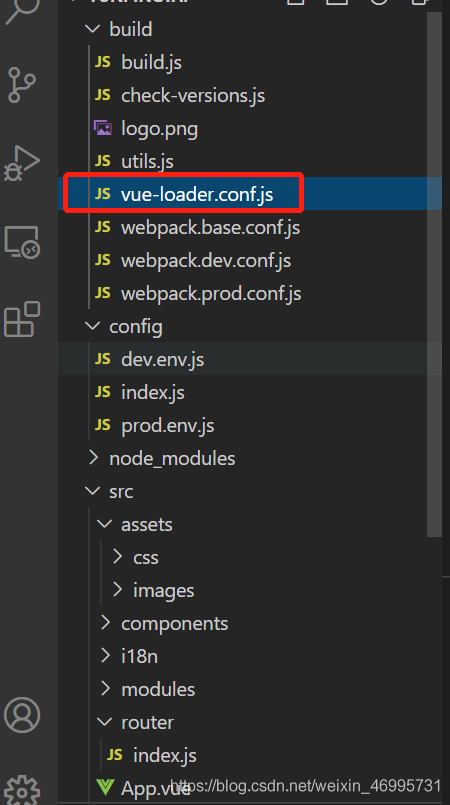Open the Run and Debug view
This screenshot has width=450, height=805.
22,163
